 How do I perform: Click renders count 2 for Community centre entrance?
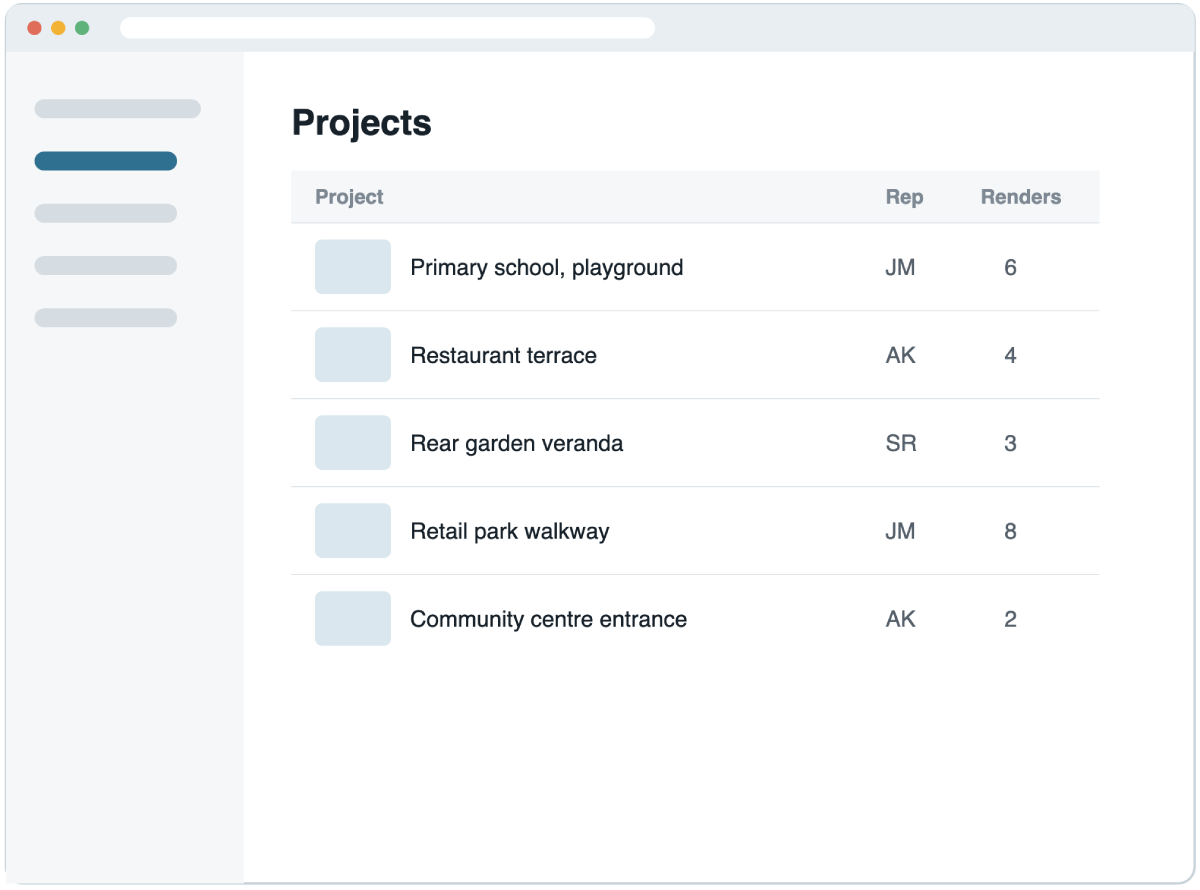tap(1010, 619)
